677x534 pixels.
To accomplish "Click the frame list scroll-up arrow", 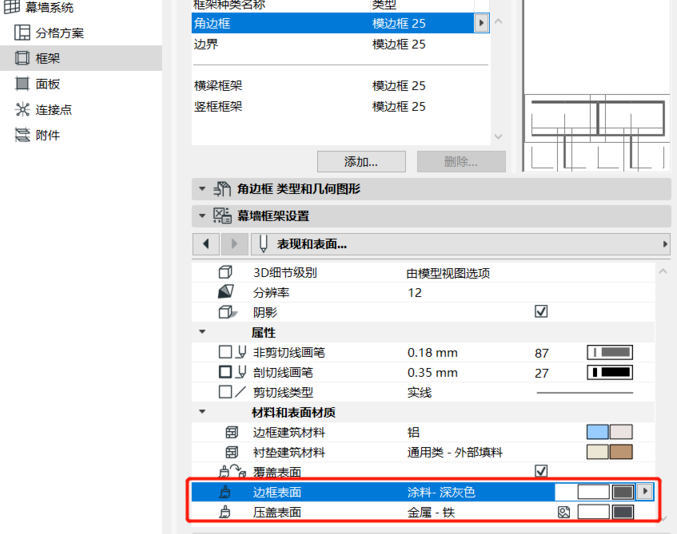I will point(498,21).
